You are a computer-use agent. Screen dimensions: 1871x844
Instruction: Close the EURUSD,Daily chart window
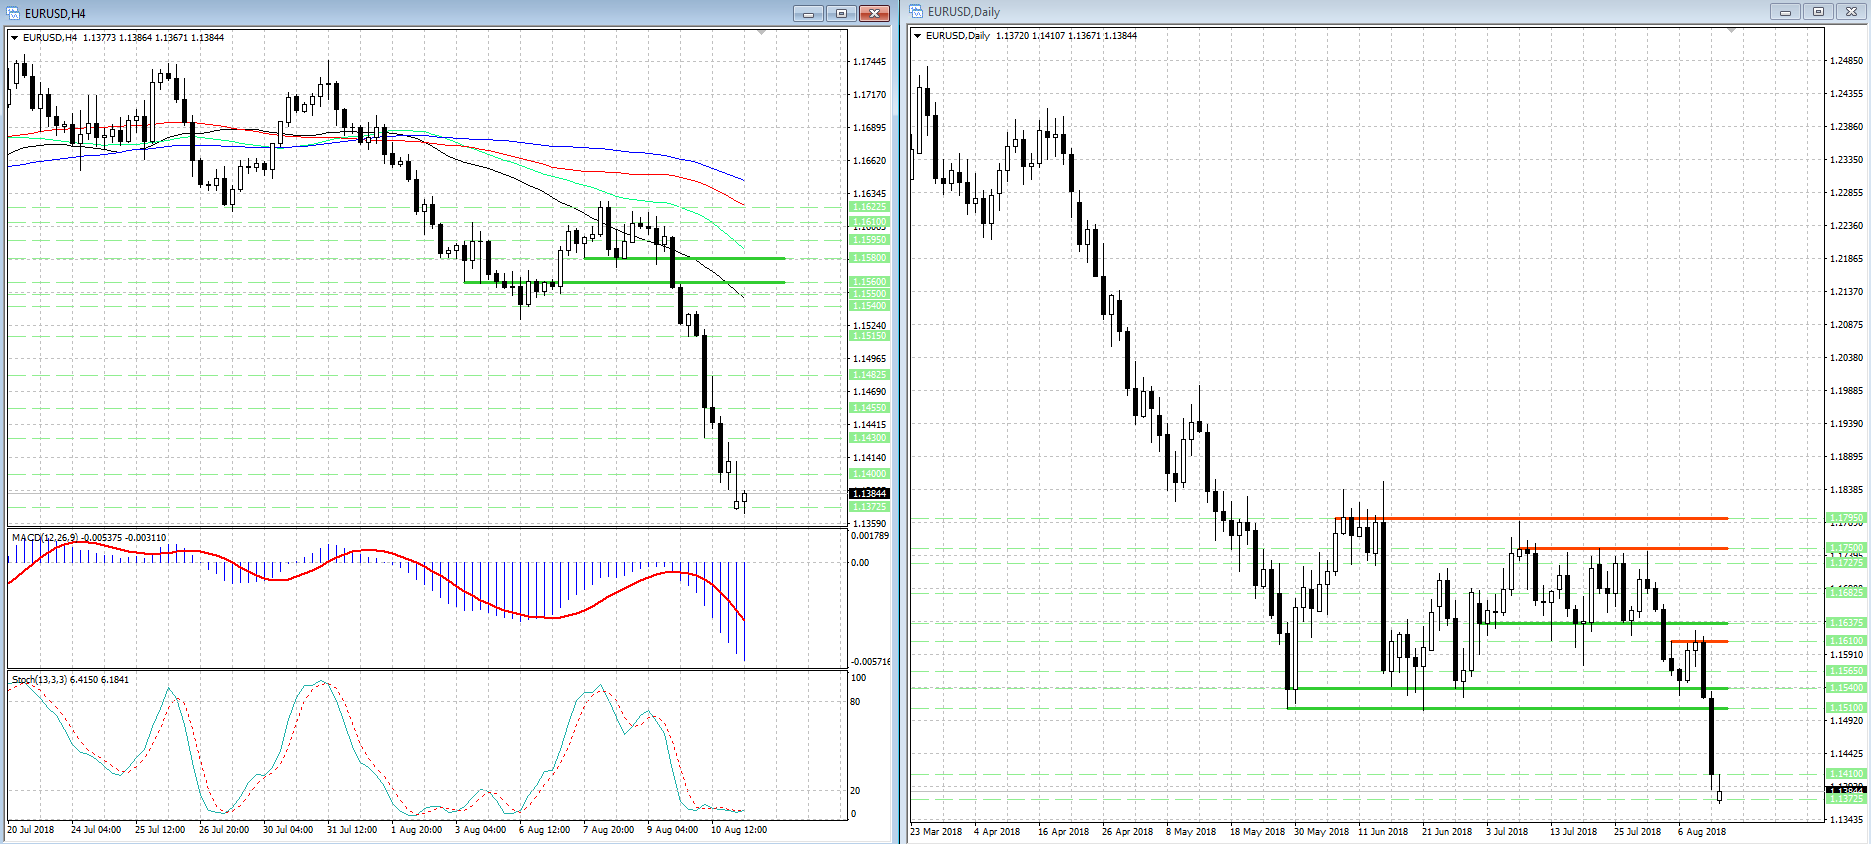(1851, 12)
